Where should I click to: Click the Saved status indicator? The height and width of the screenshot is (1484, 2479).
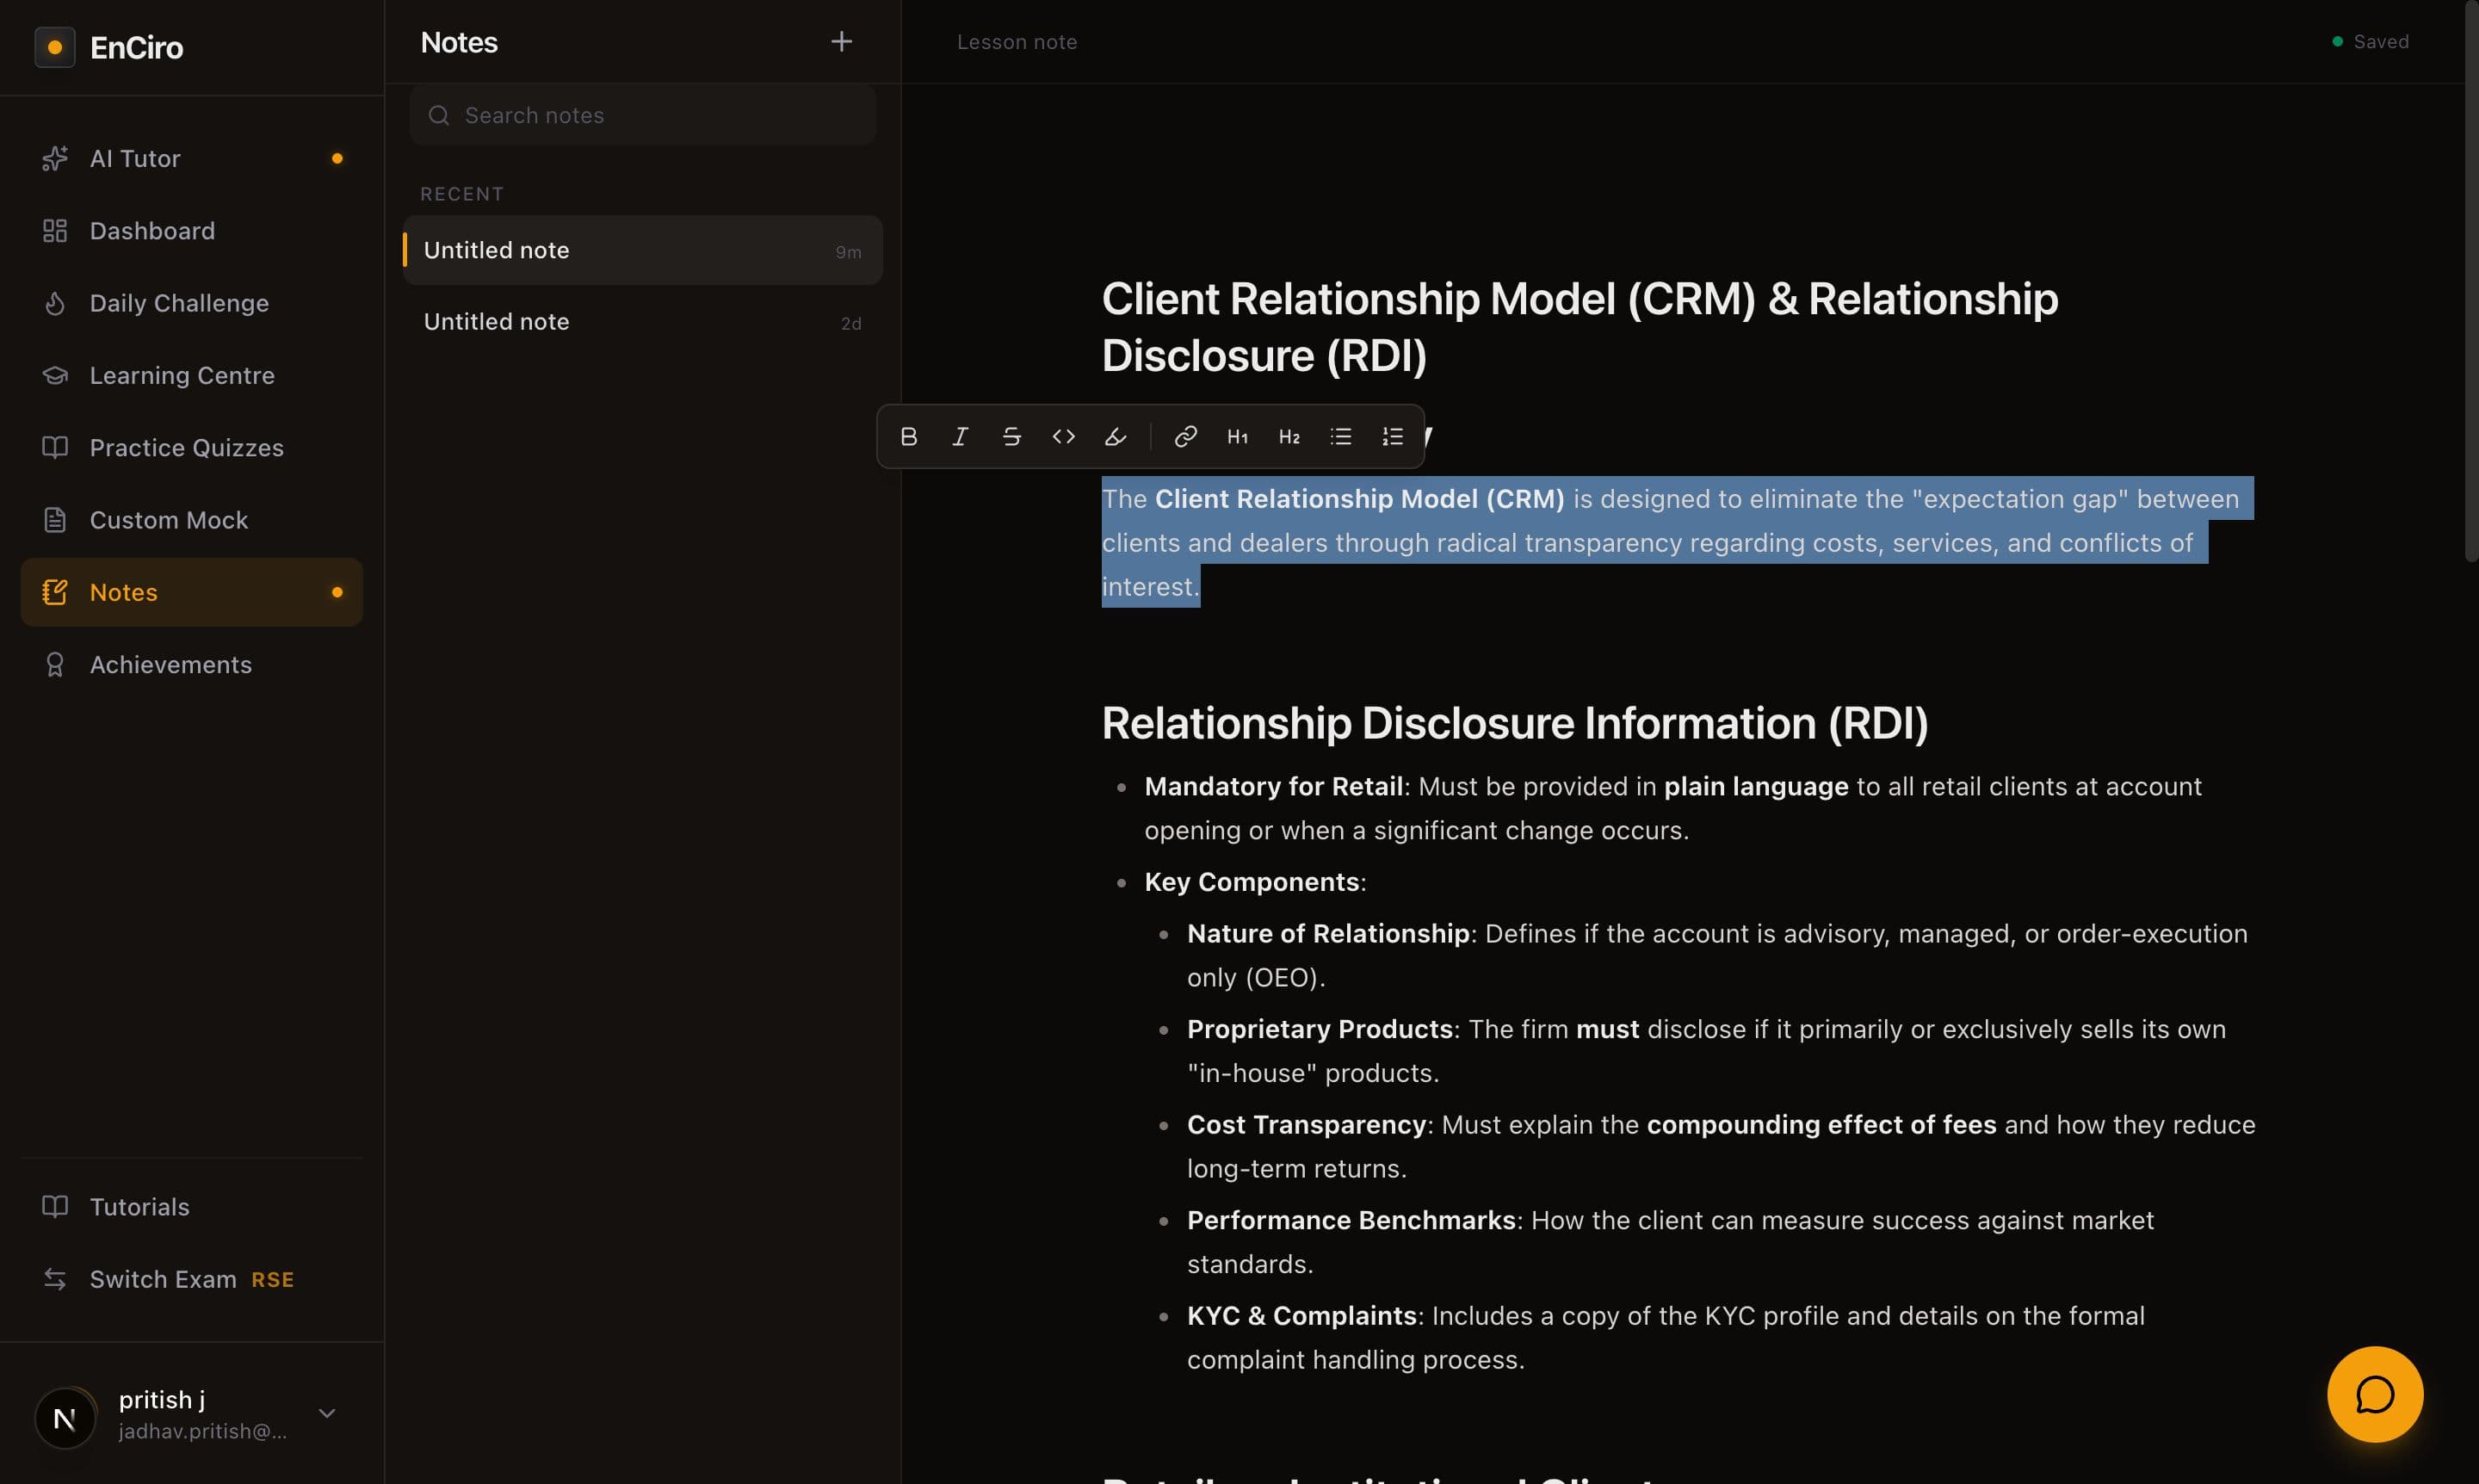(2370, 41)
